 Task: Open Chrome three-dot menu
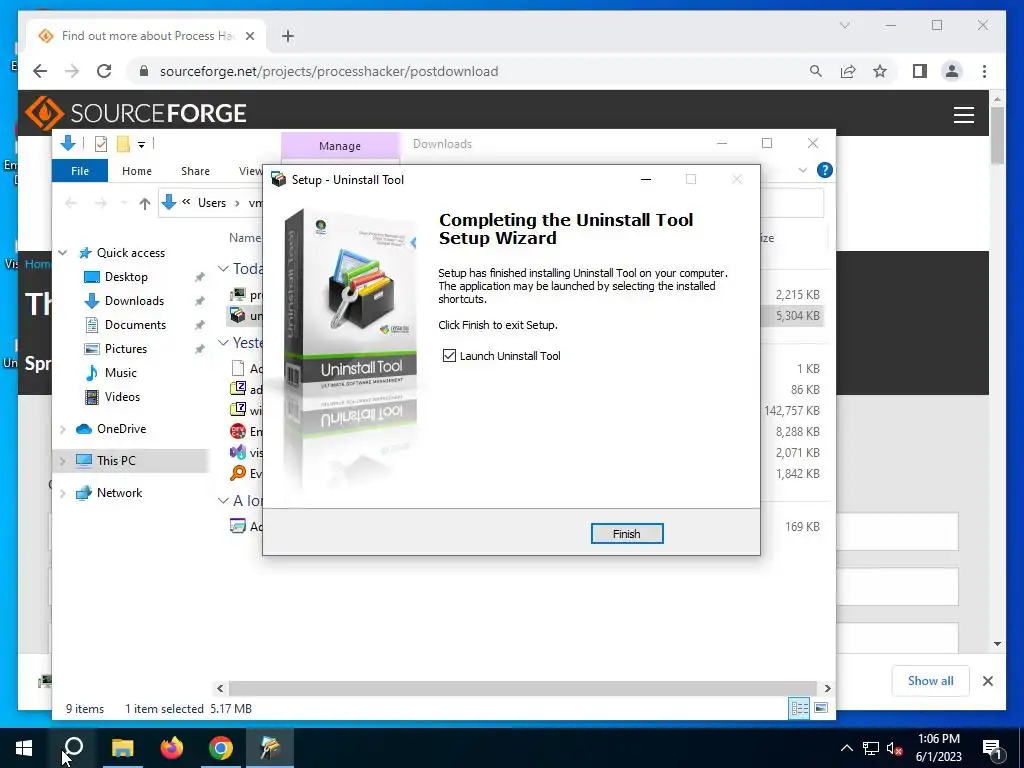pos(984,71)
